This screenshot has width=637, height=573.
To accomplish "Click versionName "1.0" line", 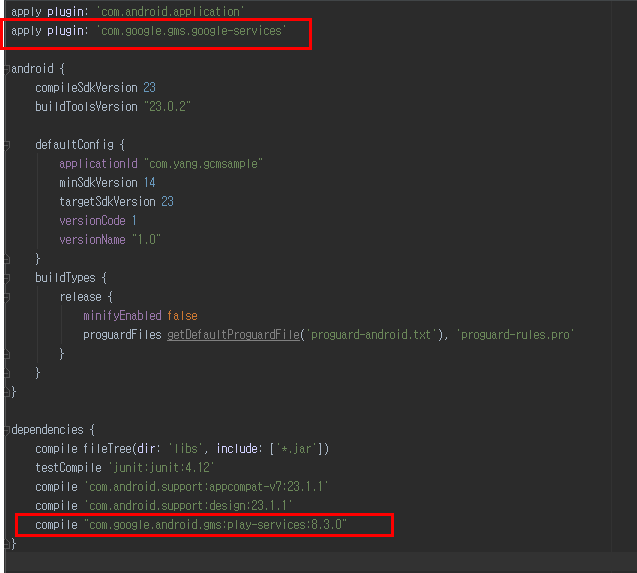I will click(110, 240).
